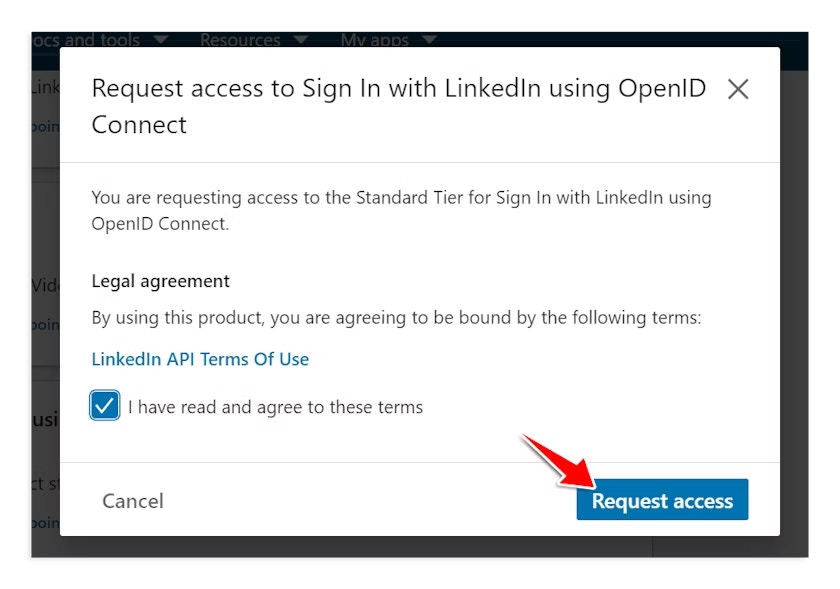Click the checkmark inside the agreement checkbox
This screenshot has width=840, height=589.
(104, 407)
